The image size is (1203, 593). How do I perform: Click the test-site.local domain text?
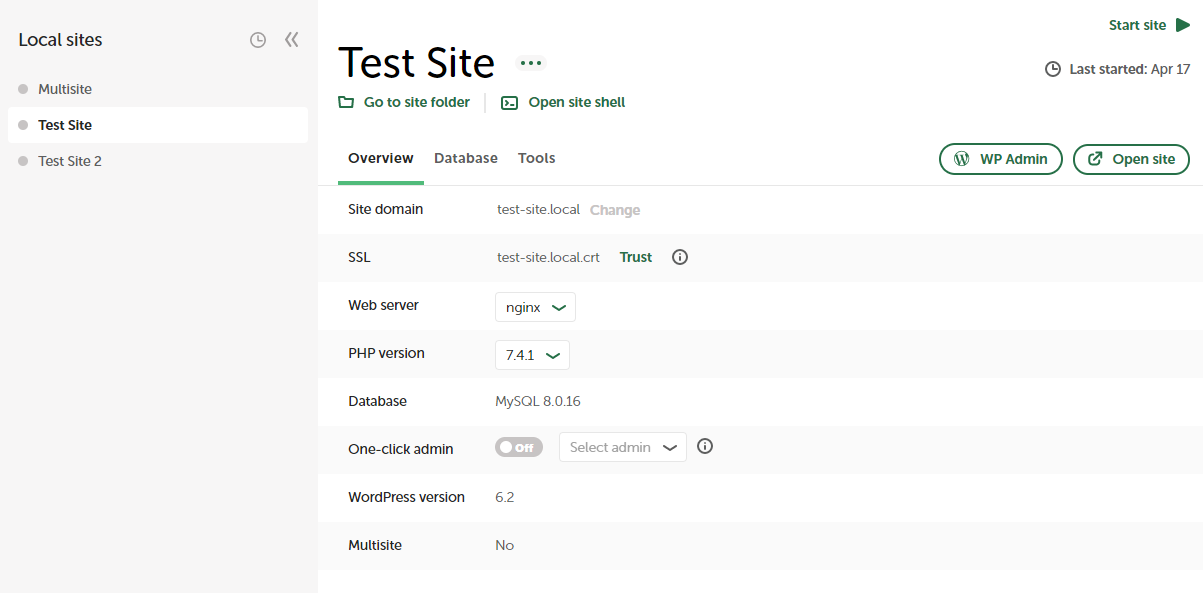pos(538,210)
